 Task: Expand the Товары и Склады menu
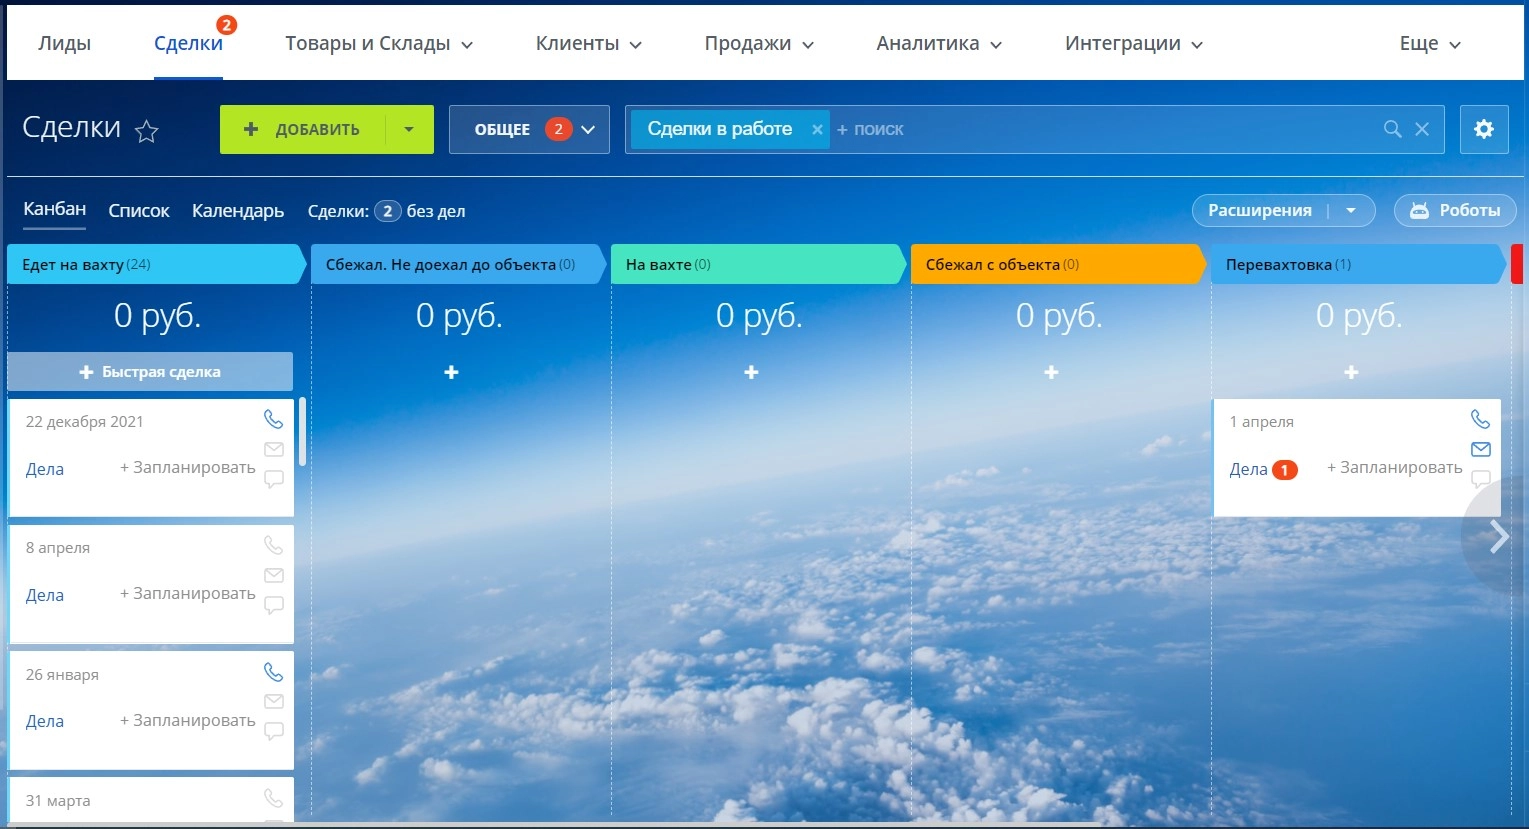(378, 44)
